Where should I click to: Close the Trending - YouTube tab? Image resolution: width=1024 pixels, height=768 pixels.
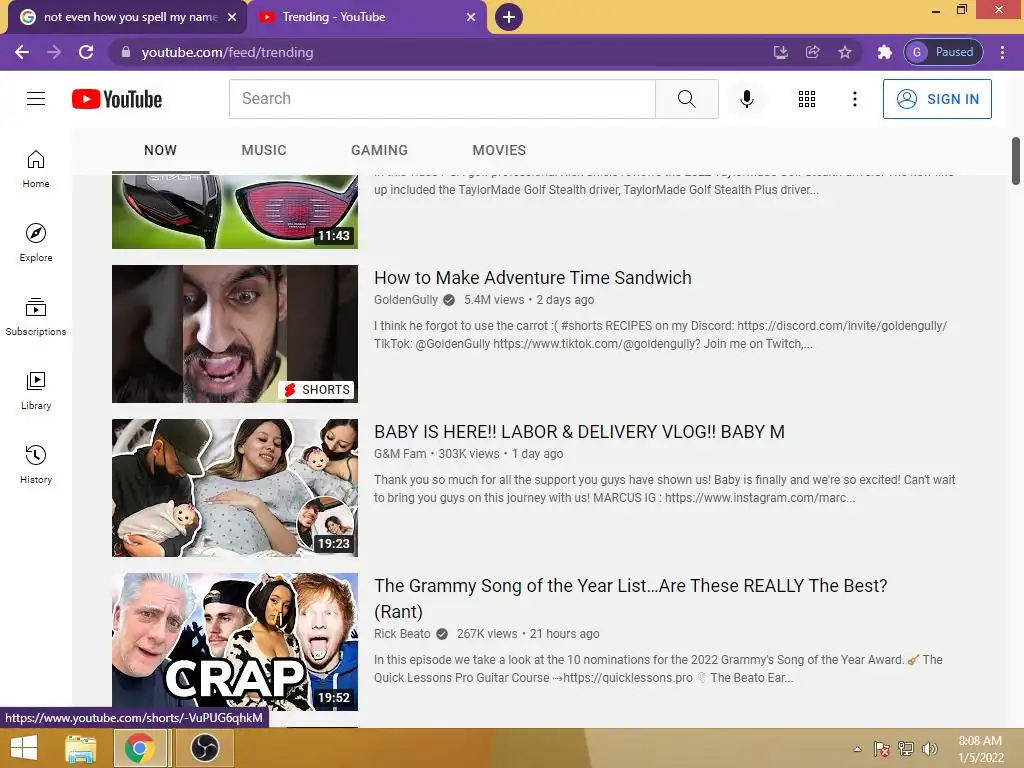(x=471, y=17)
